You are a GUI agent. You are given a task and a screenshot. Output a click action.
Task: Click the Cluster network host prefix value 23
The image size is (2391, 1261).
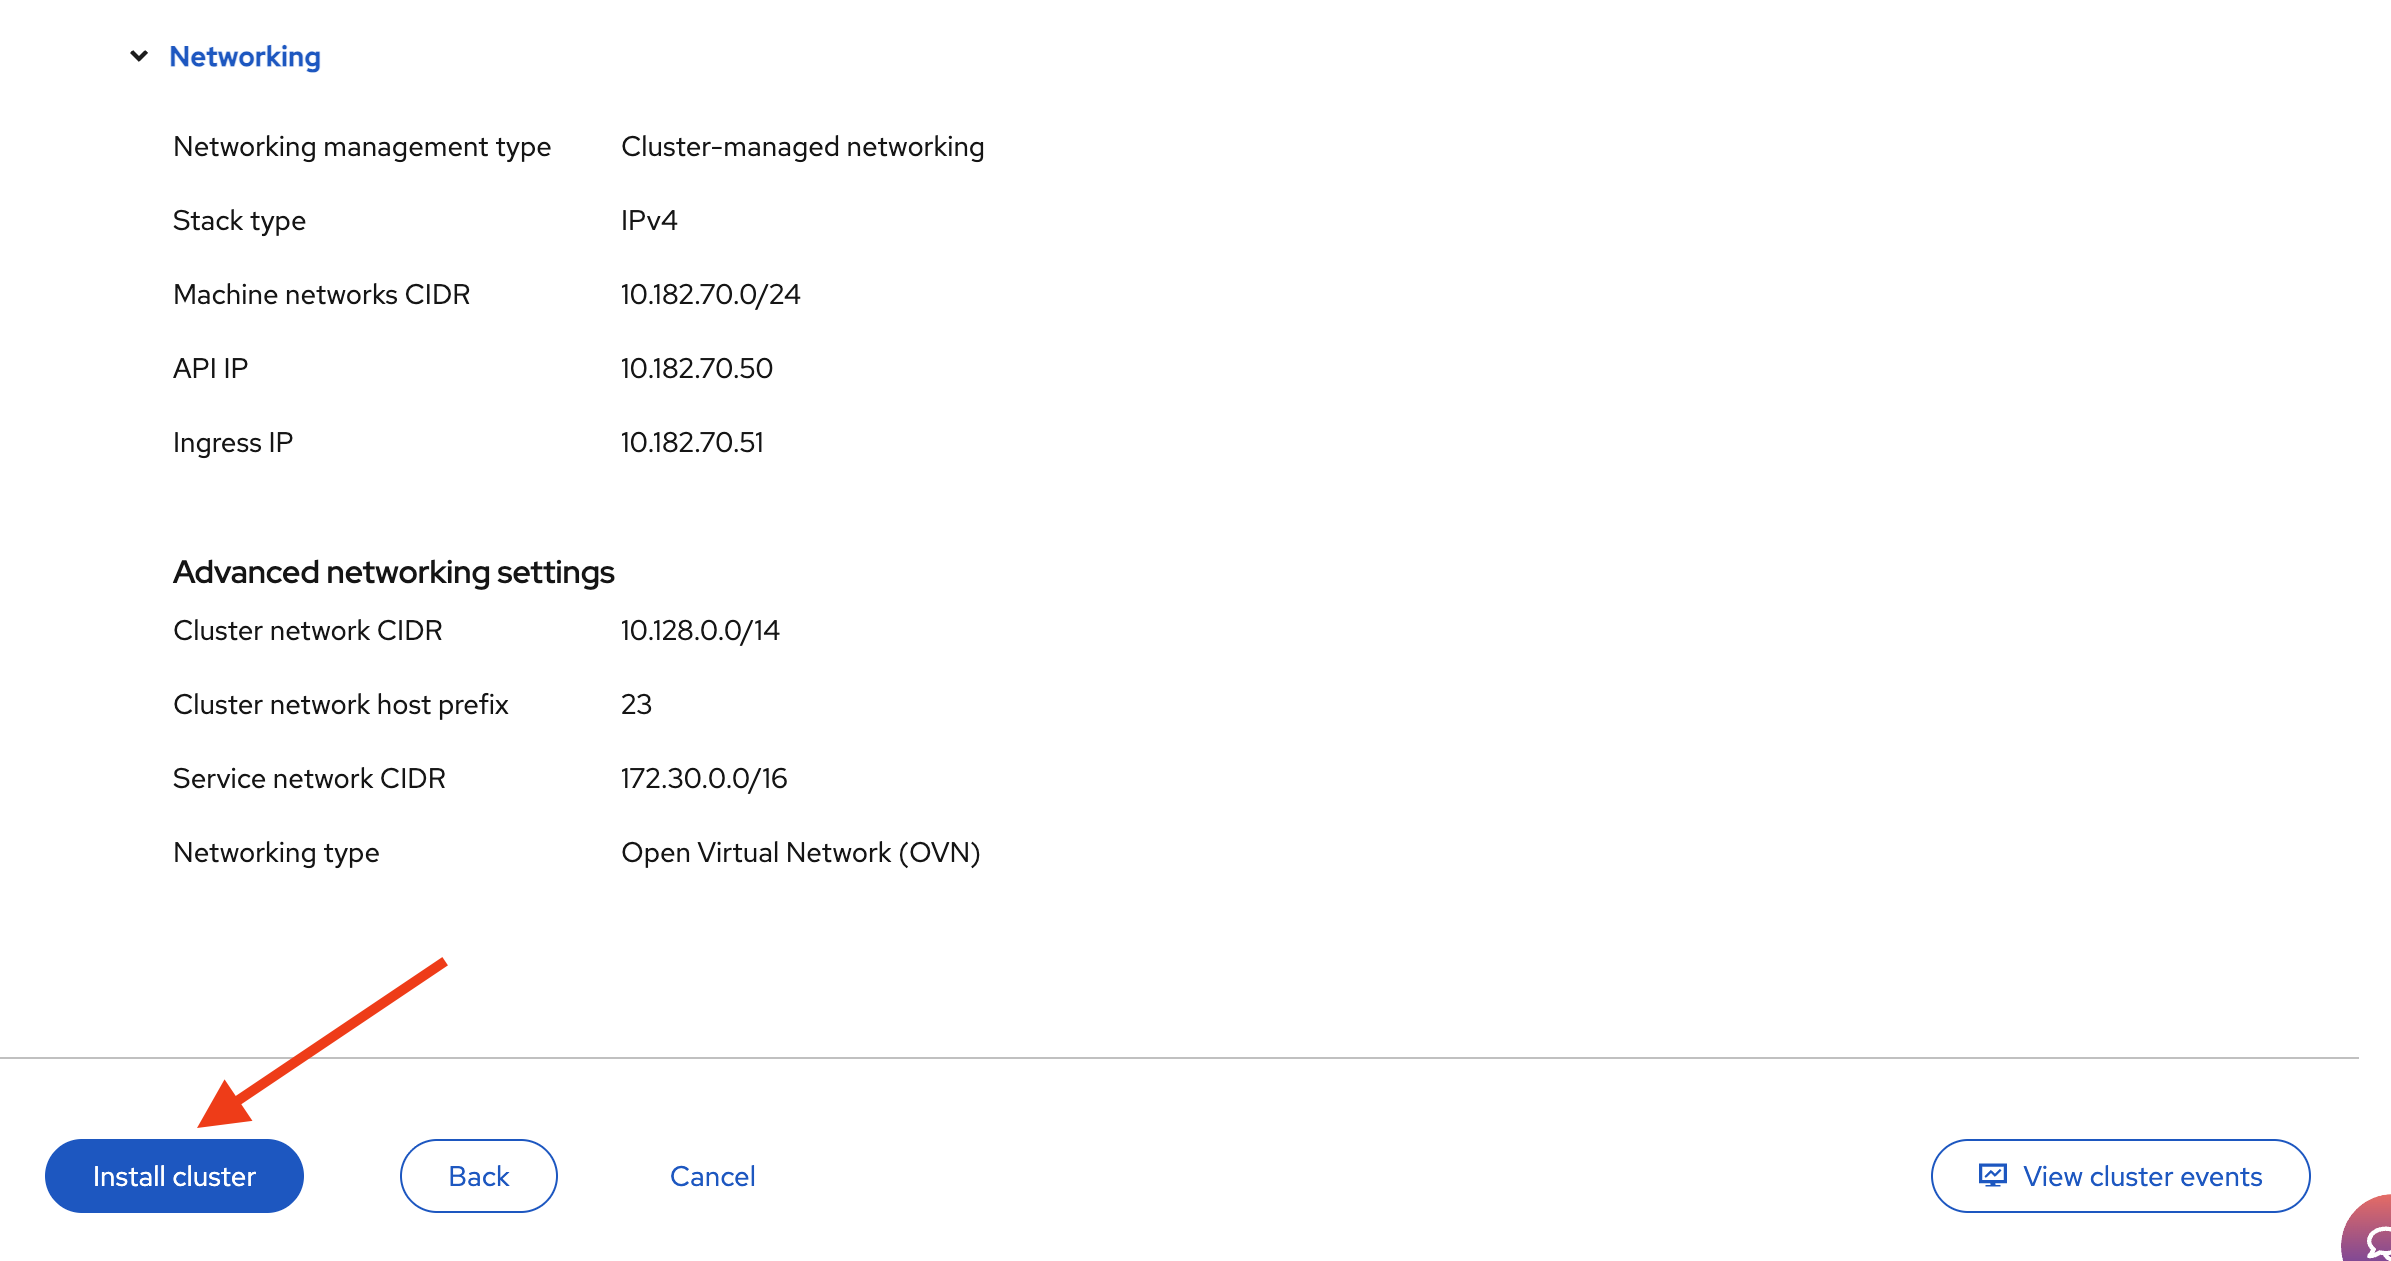click(637, 704)
